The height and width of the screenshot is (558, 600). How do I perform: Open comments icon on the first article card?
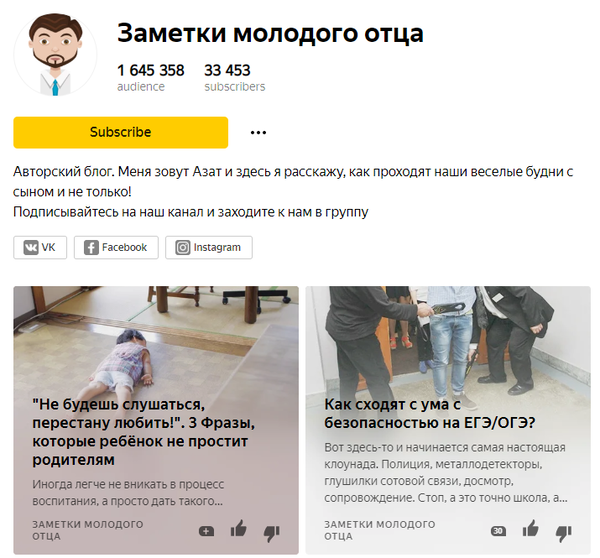[206, 531]
